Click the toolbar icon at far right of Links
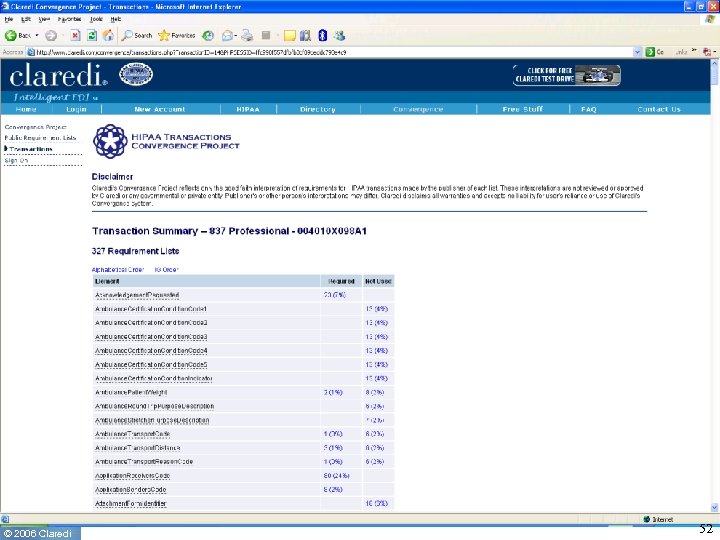The width and height of the screenshot is (720, 540). click(707, 52)
